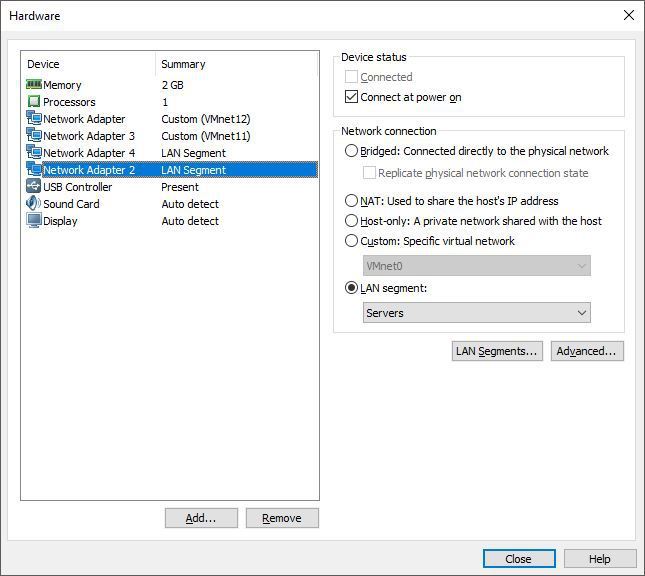This screenshot has width=645, height=576.
Task: Select the Memory row label
Action: tap(62, 85)
